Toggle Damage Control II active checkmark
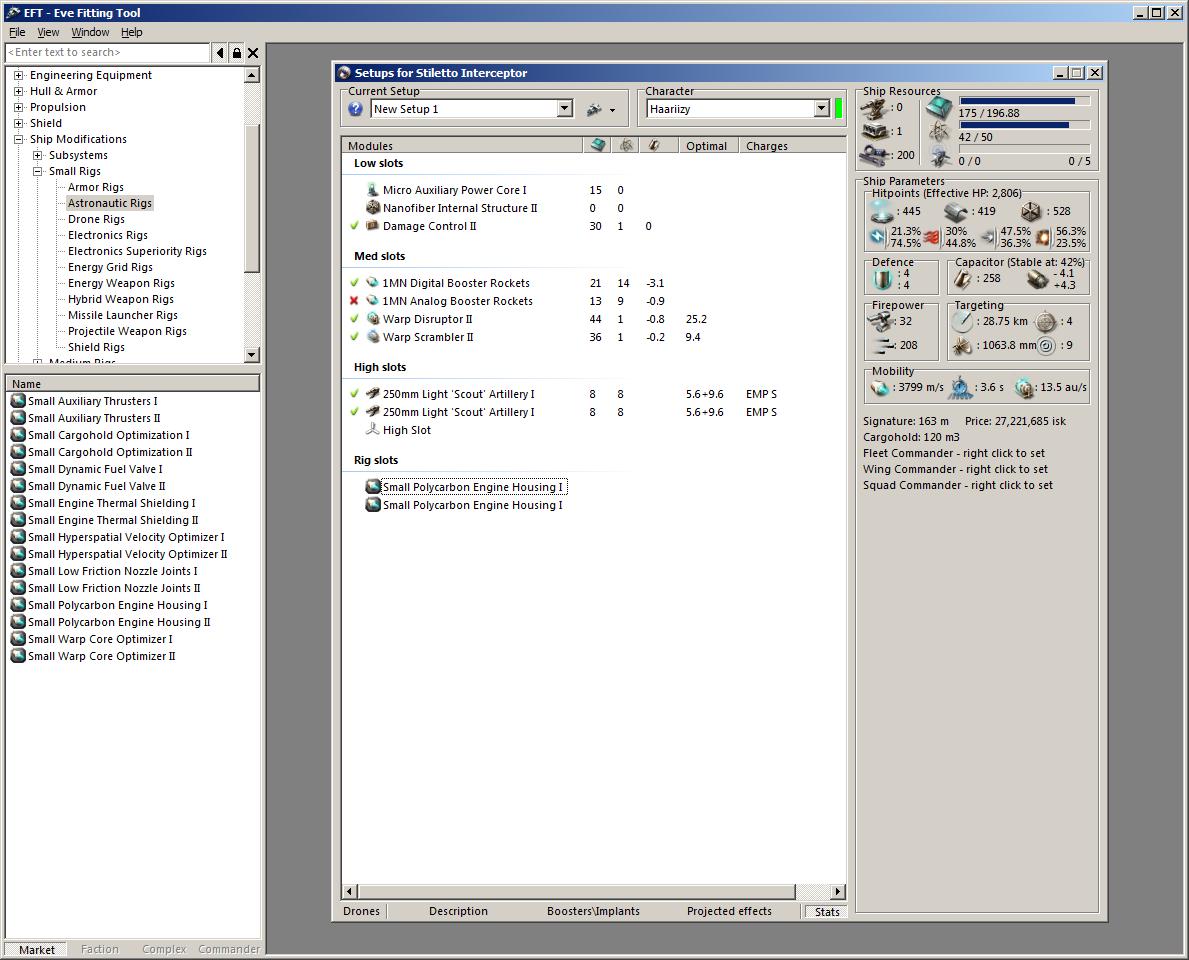Viewport: 1189px width, 960px height. pyautogui.click(x=354, y=226)
